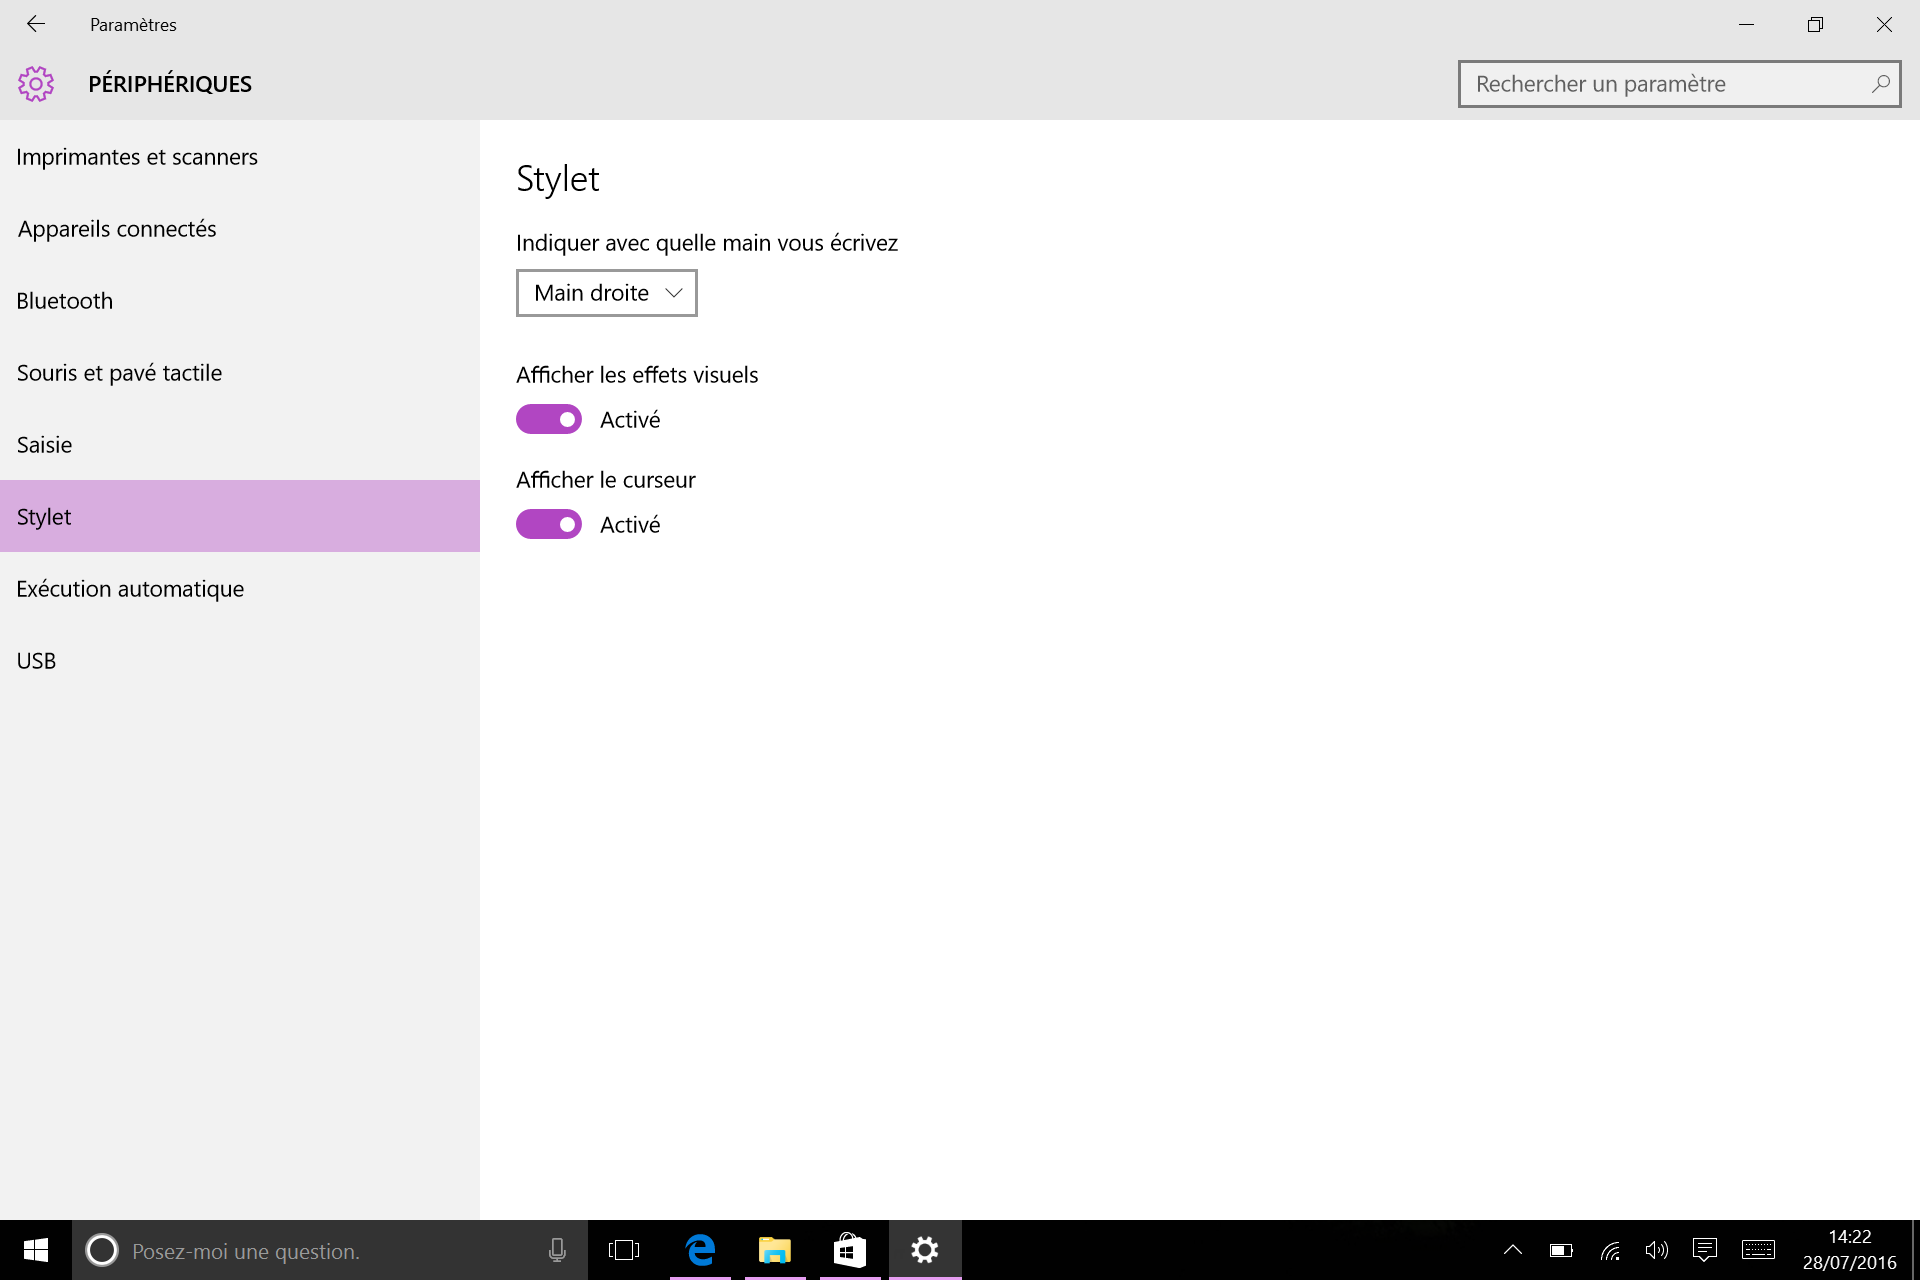Viewport: 1920px width, 1280px height.
Task: Open File Explorer from the taskbar
Action: coord(775,1250)
